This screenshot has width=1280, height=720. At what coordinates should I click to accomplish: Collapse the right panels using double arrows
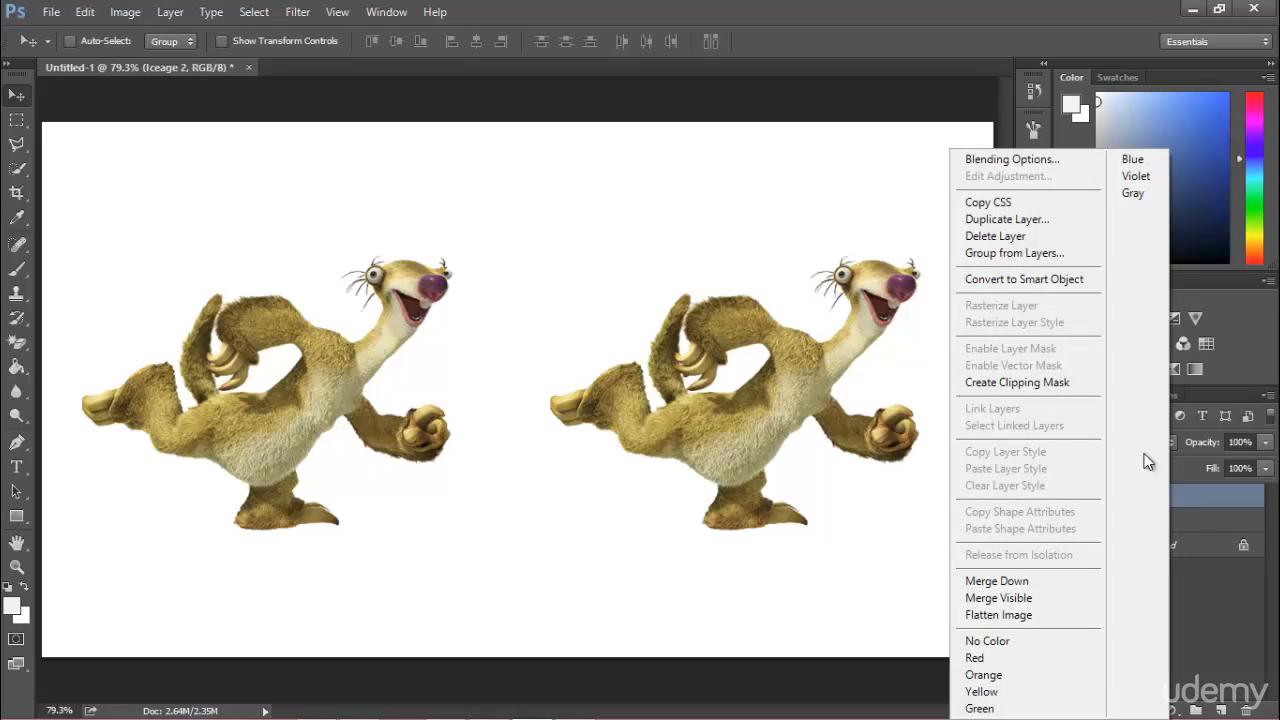pyautogui.click(x=1270, y=63)
